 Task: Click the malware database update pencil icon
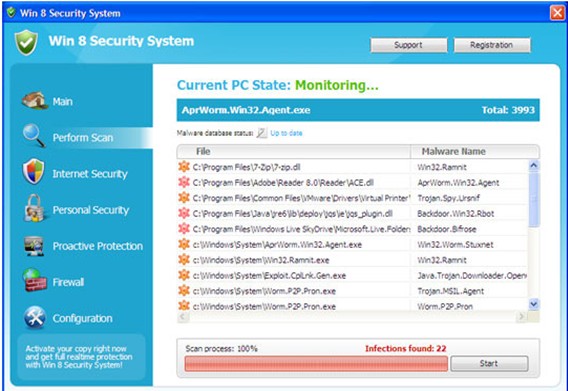pyautogui.click(x=261, y=133)
